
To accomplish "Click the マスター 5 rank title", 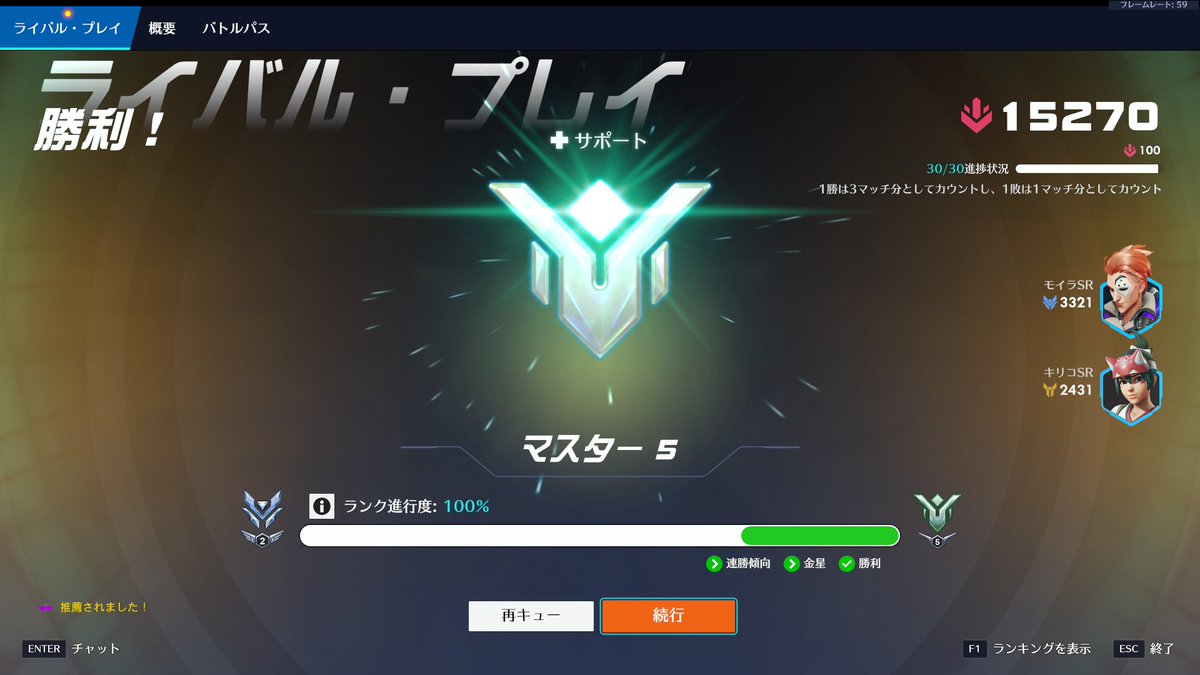I will 600,449.
